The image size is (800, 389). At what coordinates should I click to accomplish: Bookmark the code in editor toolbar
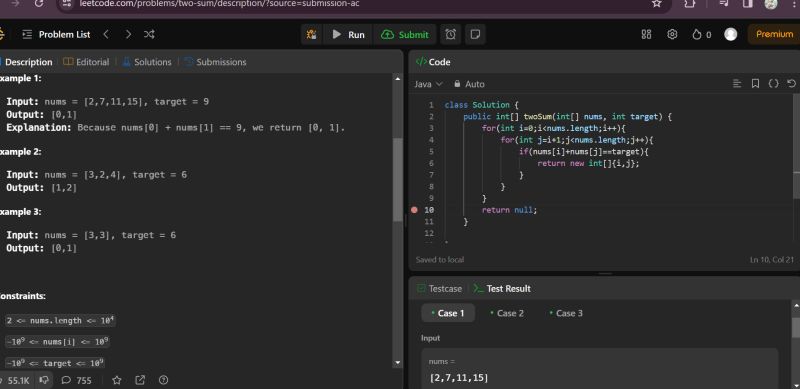coord(756,84)
